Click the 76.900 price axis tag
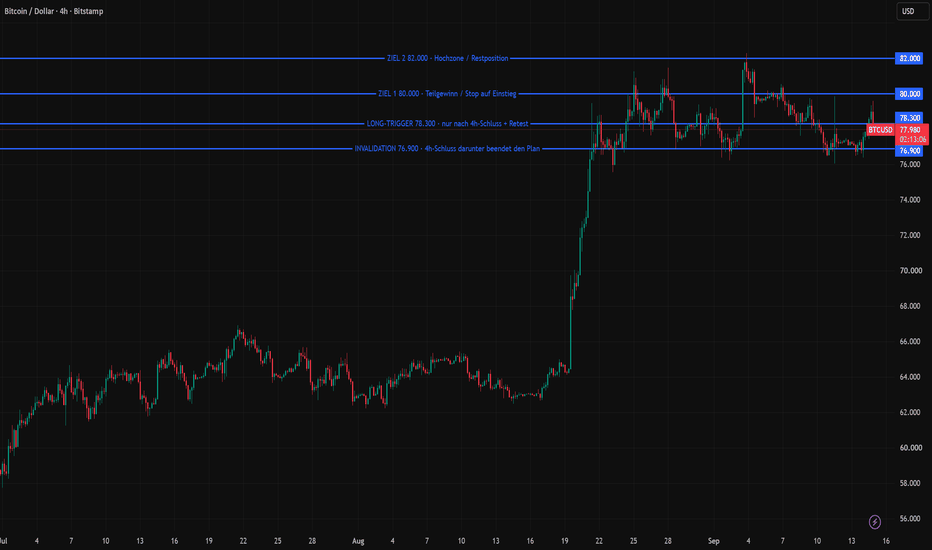 click(909, 151)
